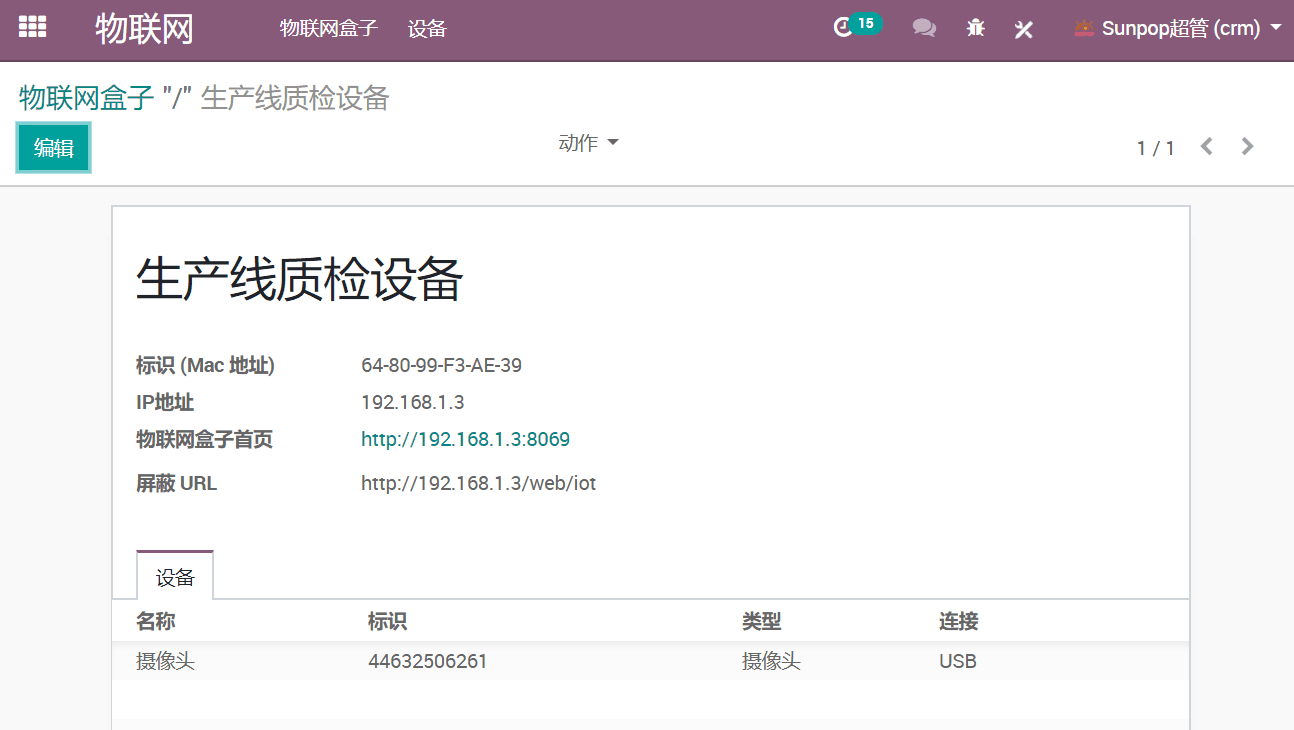Click the 屏蔽 URL label
This screenshot has width=1294, height=730.
(x=176, y=484)
